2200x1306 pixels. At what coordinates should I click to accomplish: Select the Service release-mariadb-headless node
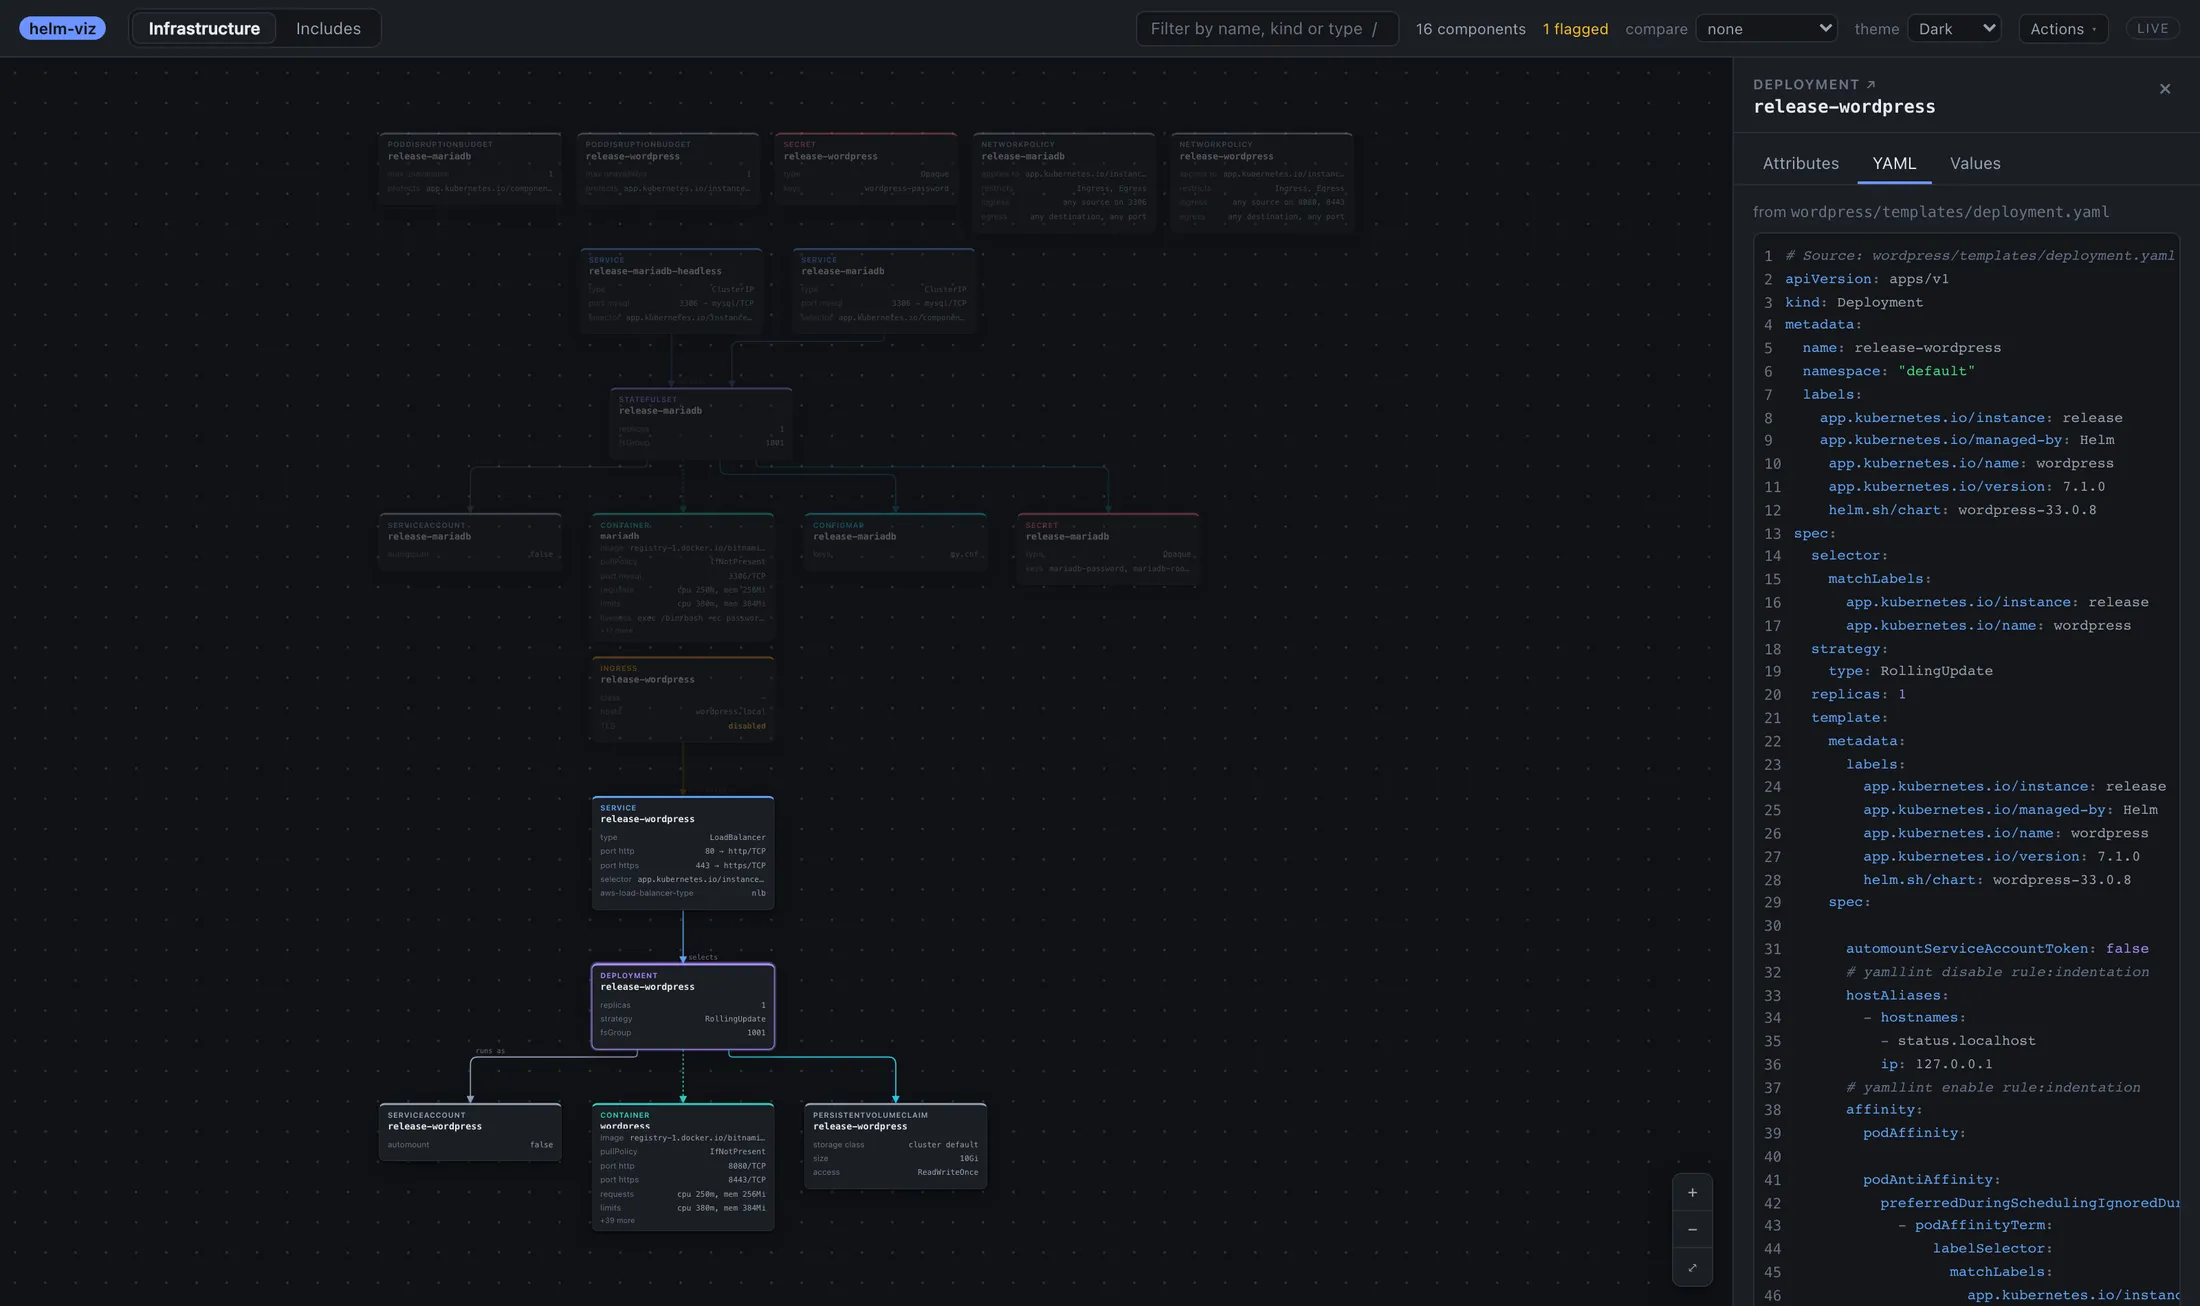[x=671, y=291]
